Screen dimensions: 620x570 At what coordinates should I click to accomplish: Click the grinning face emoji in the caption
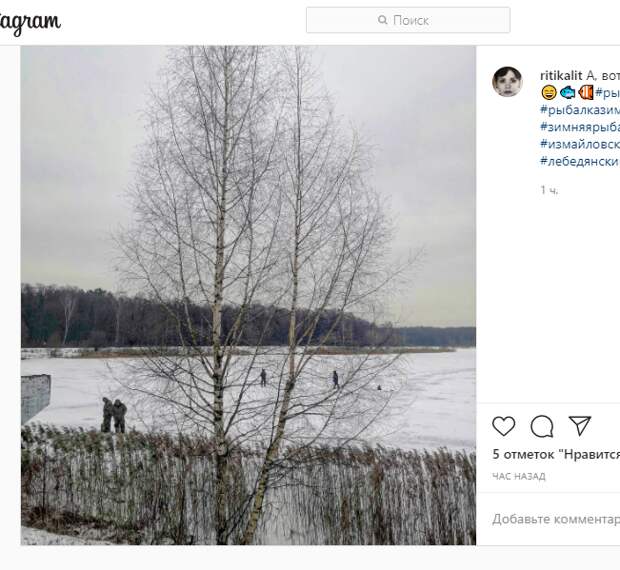click(x=548, y=92)
